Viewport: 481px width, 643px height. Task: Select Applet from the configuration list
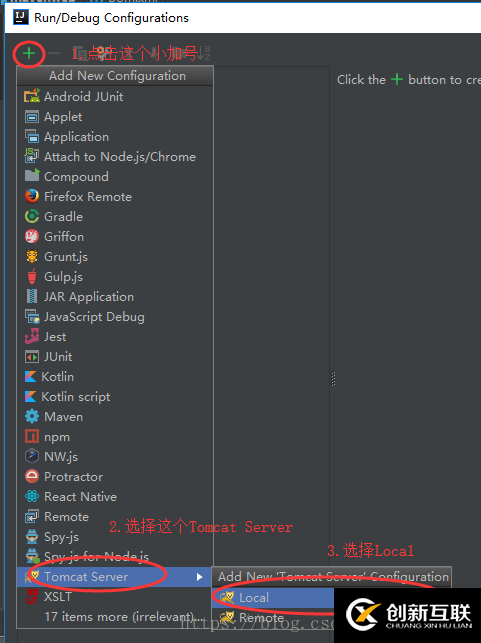click(x=115, y=116)
